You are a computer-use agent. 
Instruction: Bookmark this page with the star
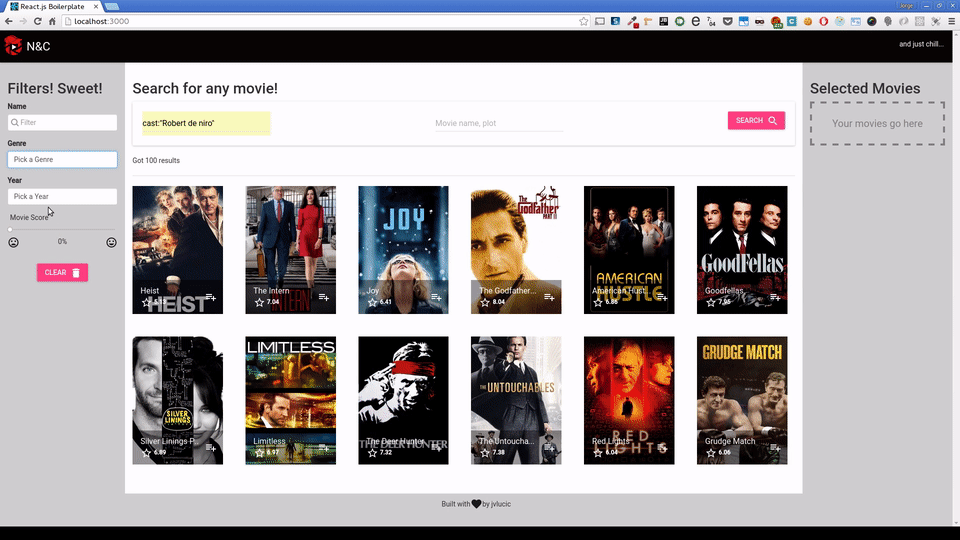click(583, 21)
